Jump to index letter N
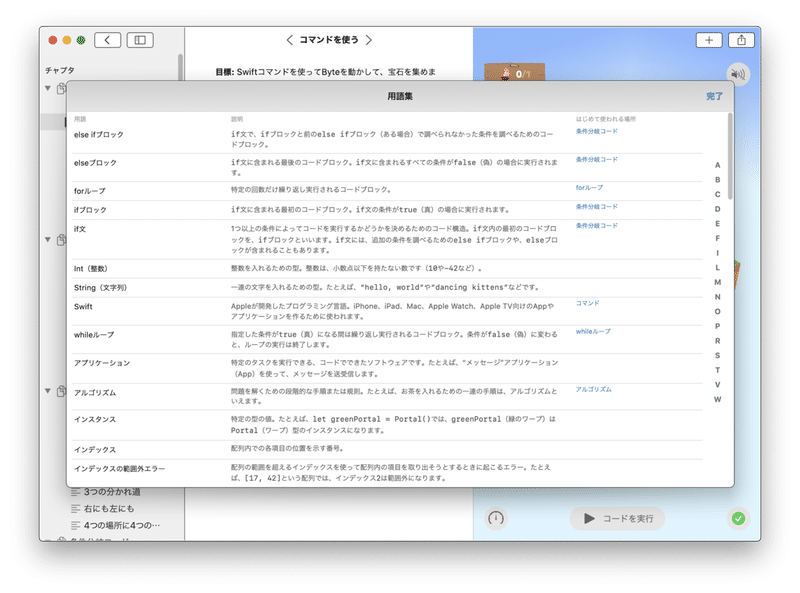This screenshot has height=593, width=800. pos(717,297)
